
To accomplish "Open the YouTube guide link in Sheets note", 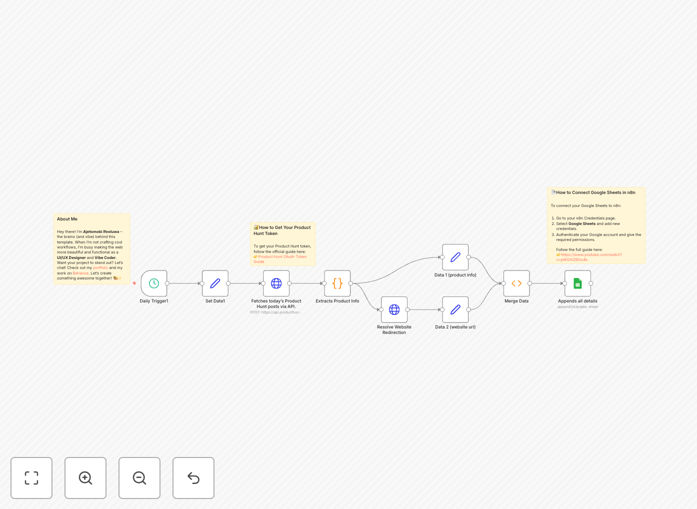I will coord(589,257).
